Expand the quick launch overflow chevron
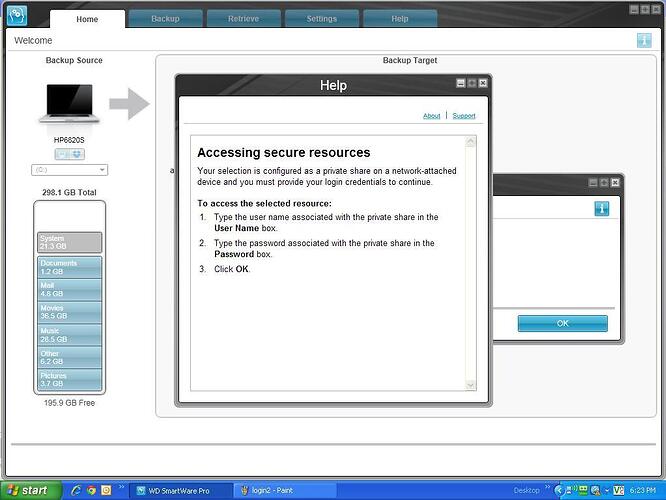This screenshot has width=666, height=500. pos(121,487)
